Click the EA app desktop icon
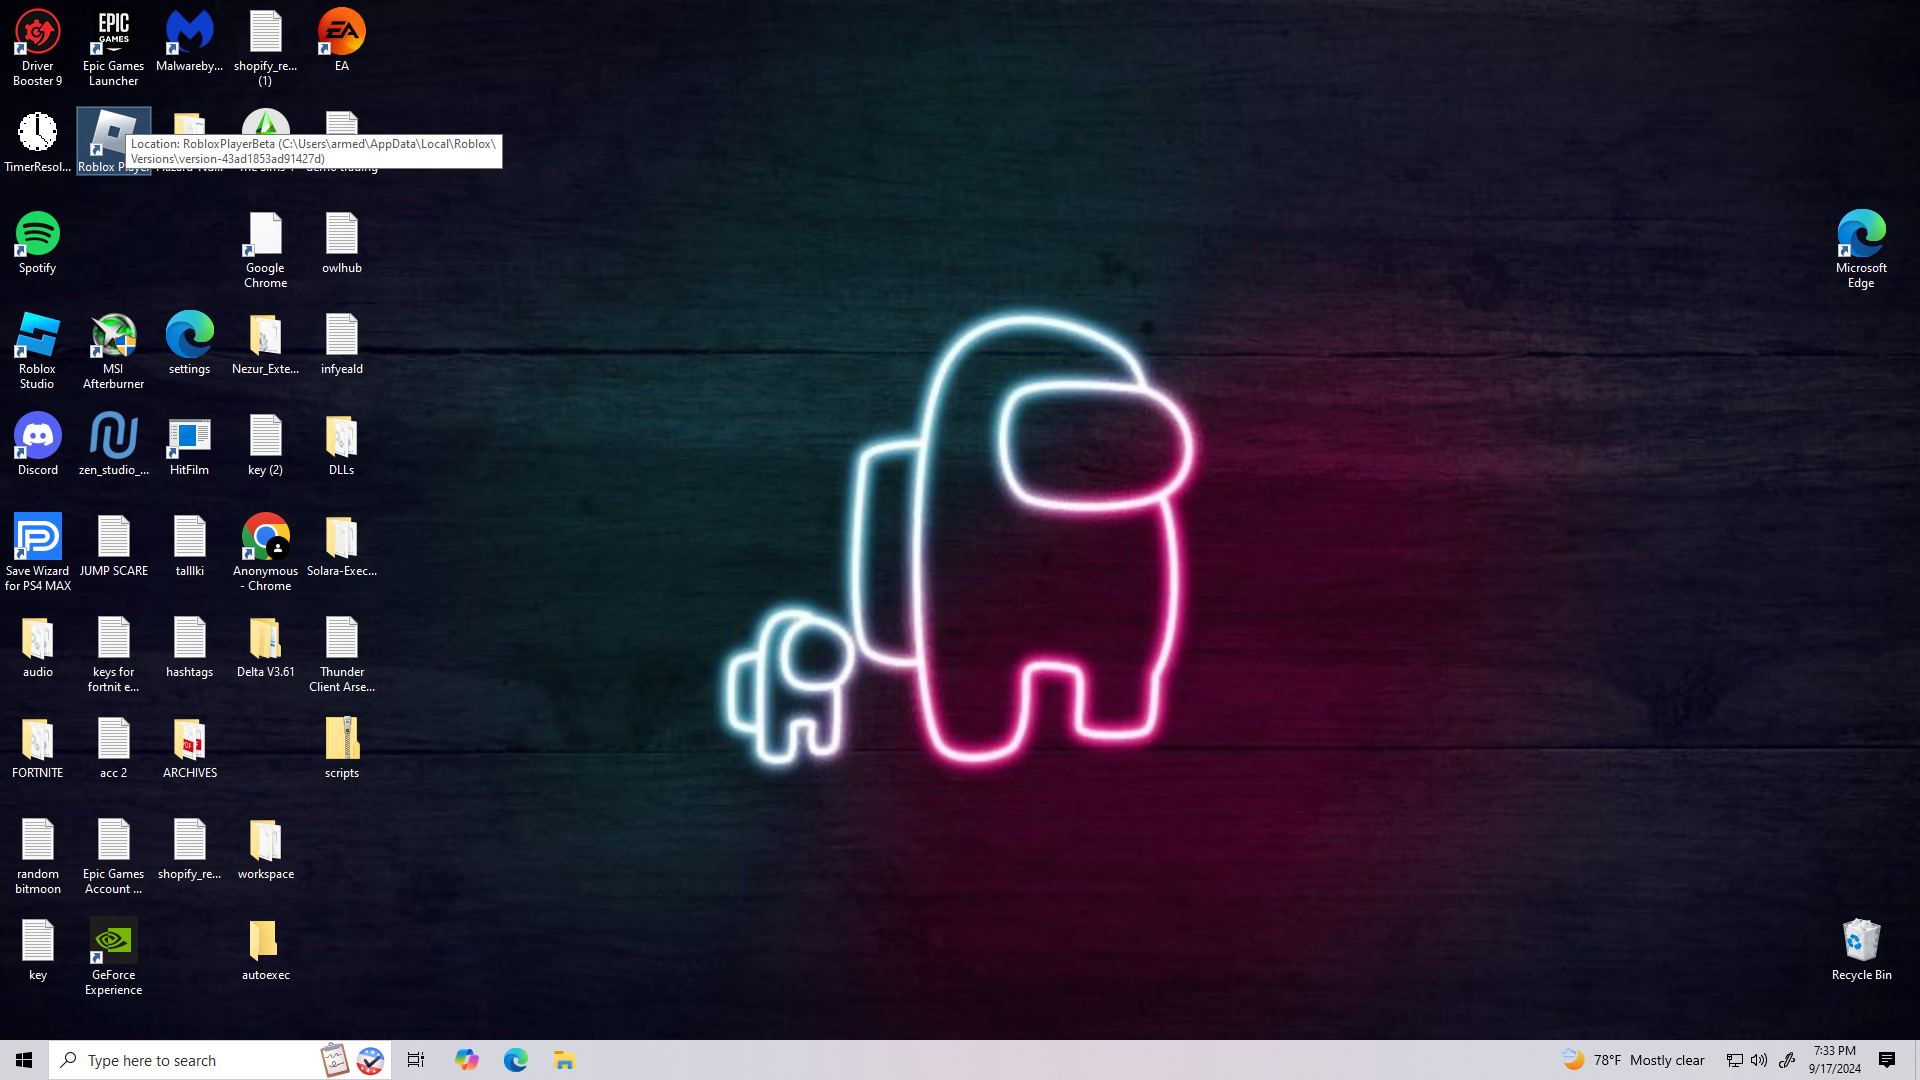Screen dimensions: 1920x1080 point(342,33)
